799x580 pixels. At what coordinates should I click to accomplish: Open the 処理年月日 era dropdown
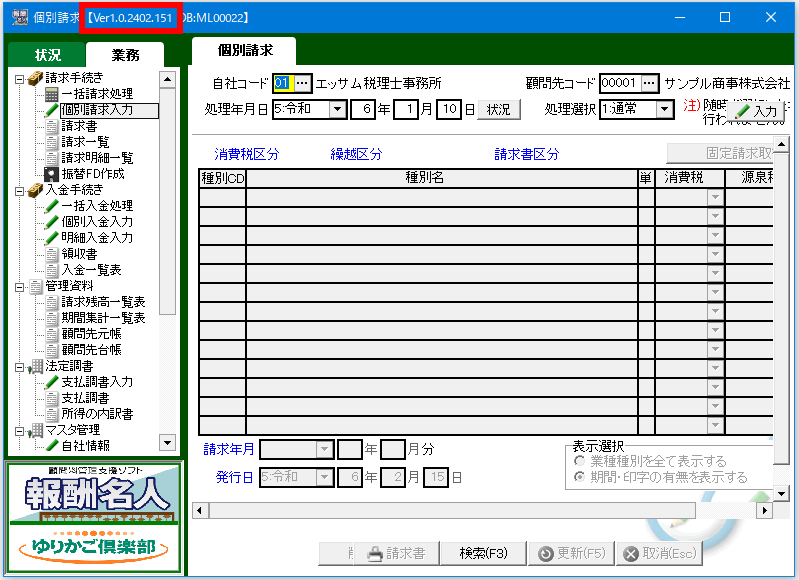pos(337,110)
